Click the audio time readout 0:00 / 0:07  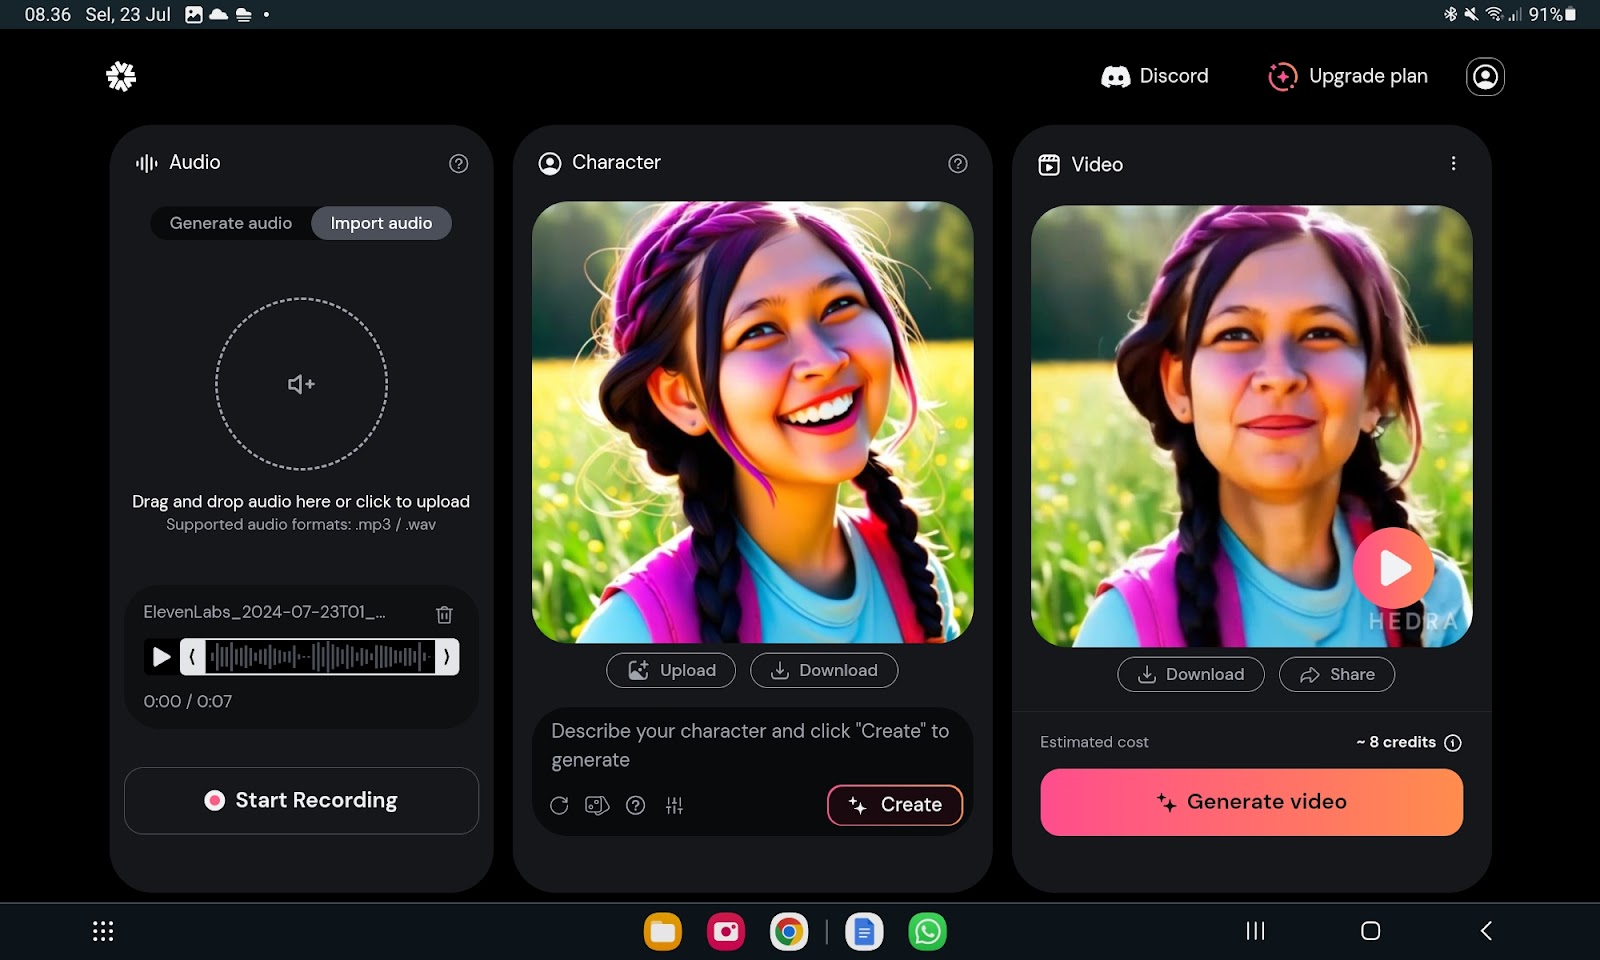188,701
